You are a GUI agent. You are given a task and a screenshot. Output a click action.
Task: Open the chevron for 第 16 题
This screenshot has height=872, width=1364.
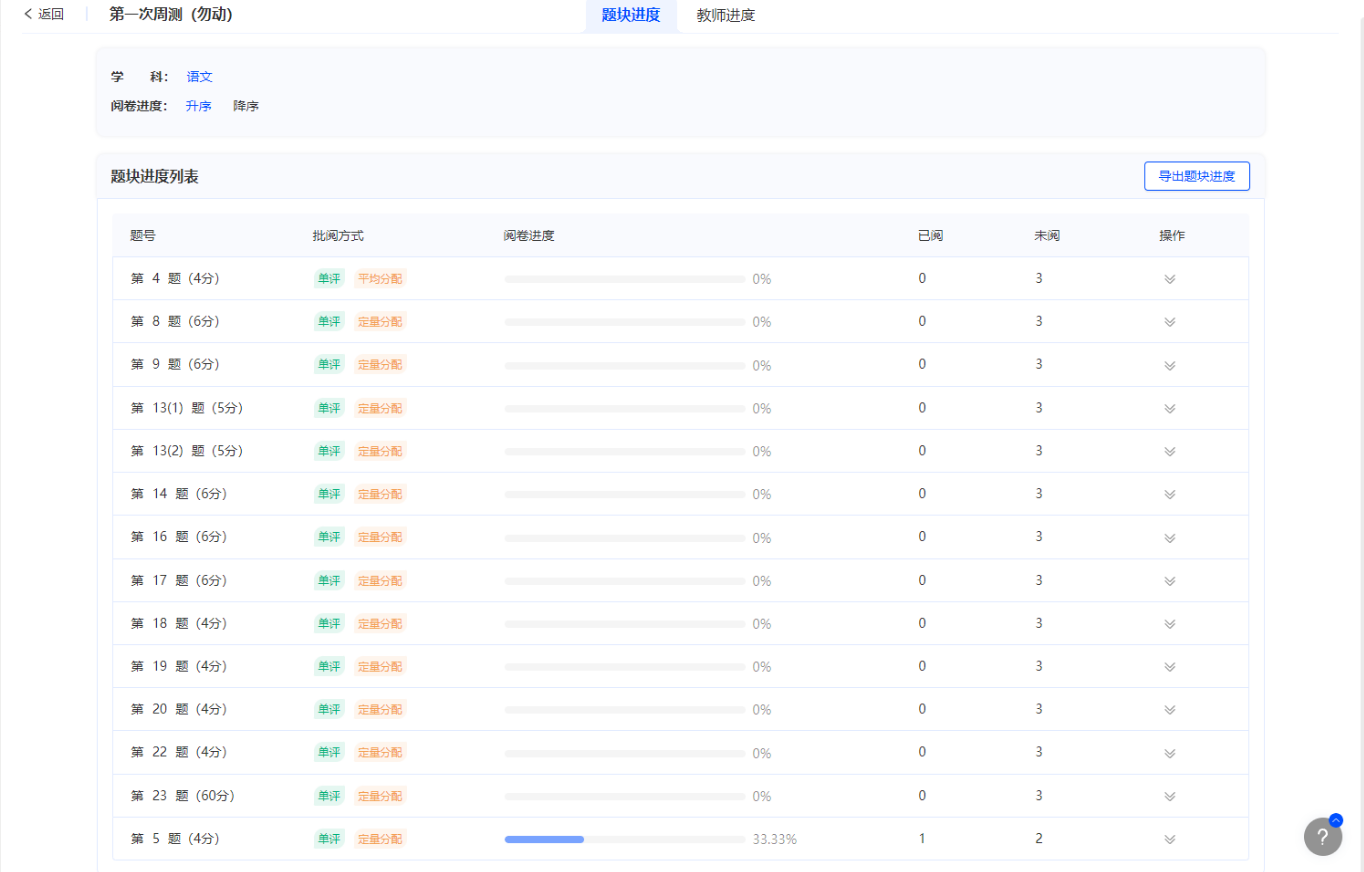(x=1169, y=537)
